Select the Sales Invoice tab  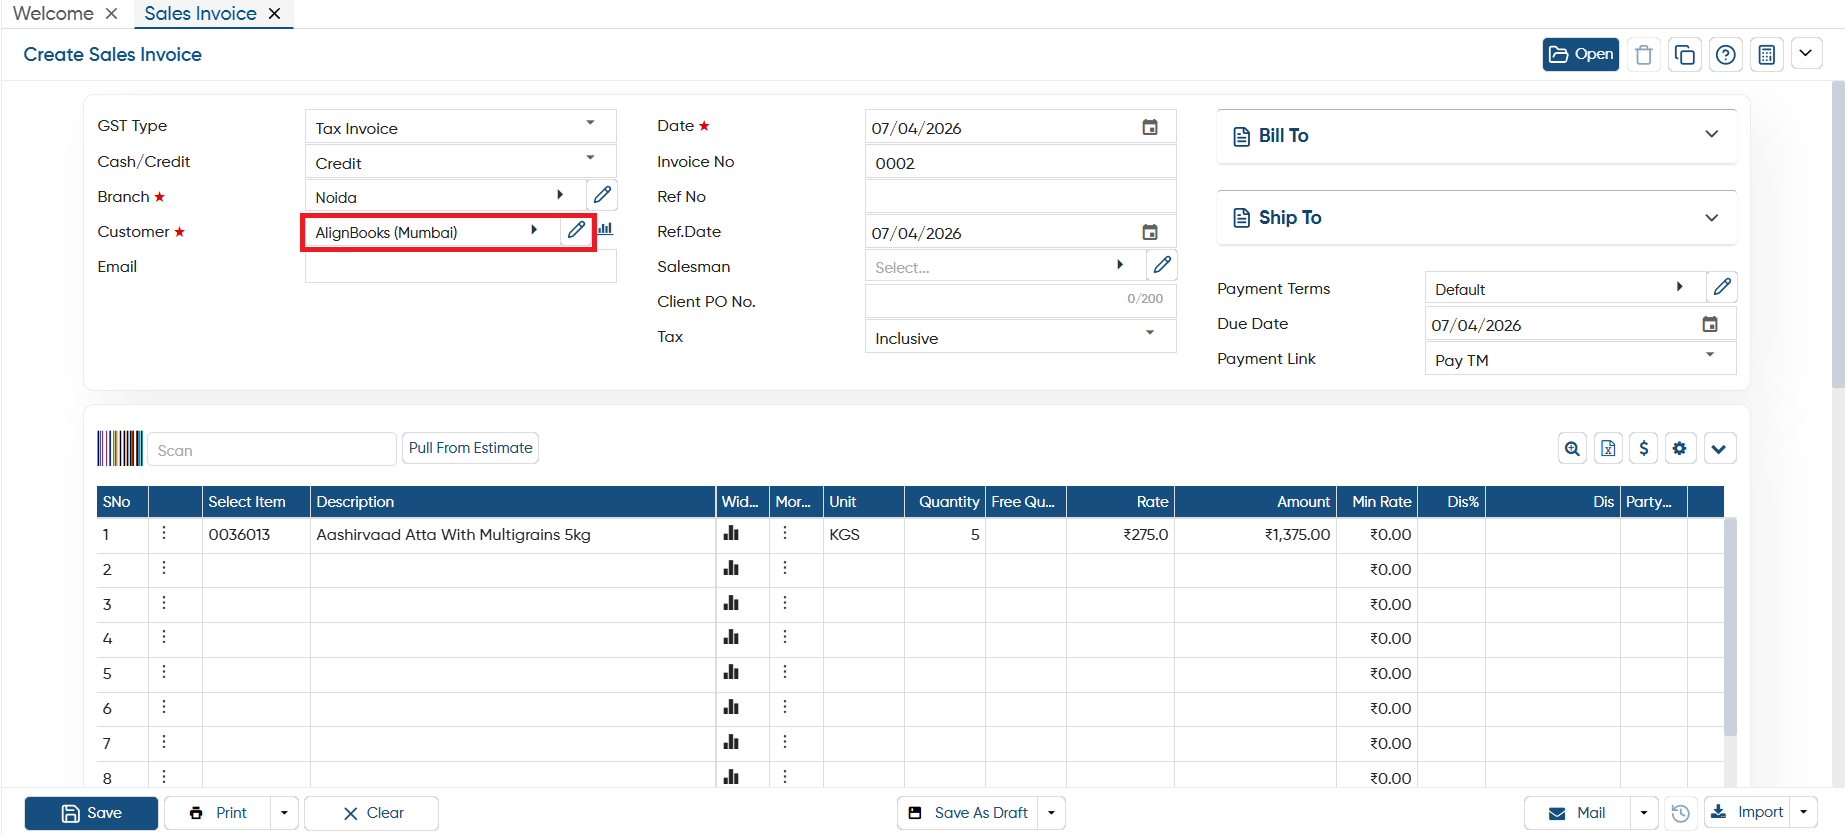pyautogui.click(x=200, y=14)
